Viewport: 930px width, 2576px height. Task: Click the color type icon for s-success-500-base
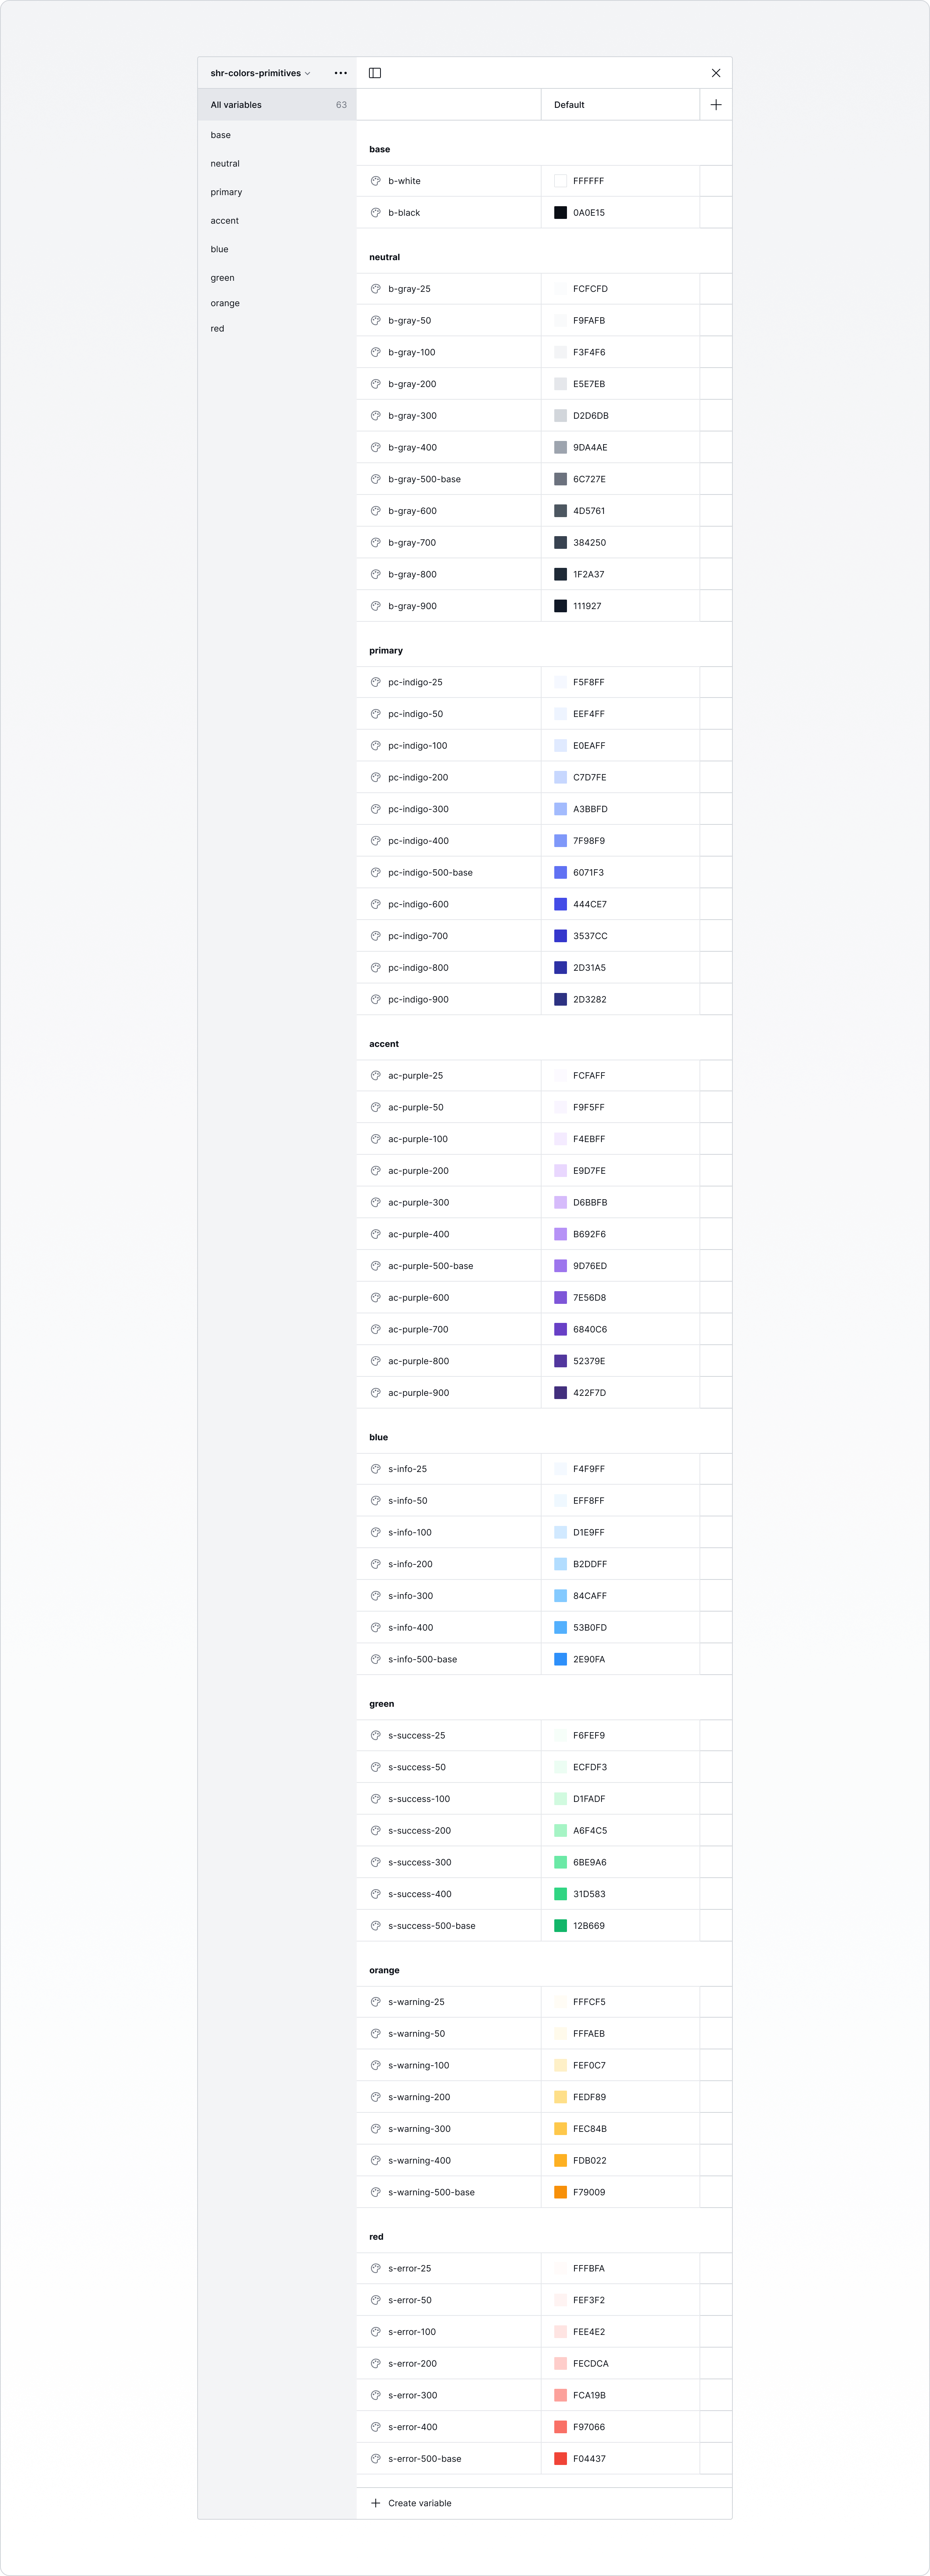point(376,1926)
